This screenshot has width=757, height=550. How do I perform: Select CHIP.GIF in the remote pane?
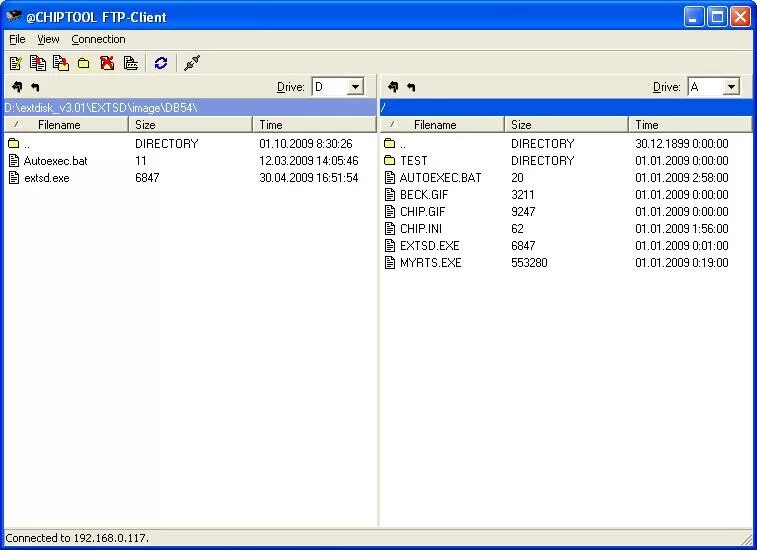422,212
